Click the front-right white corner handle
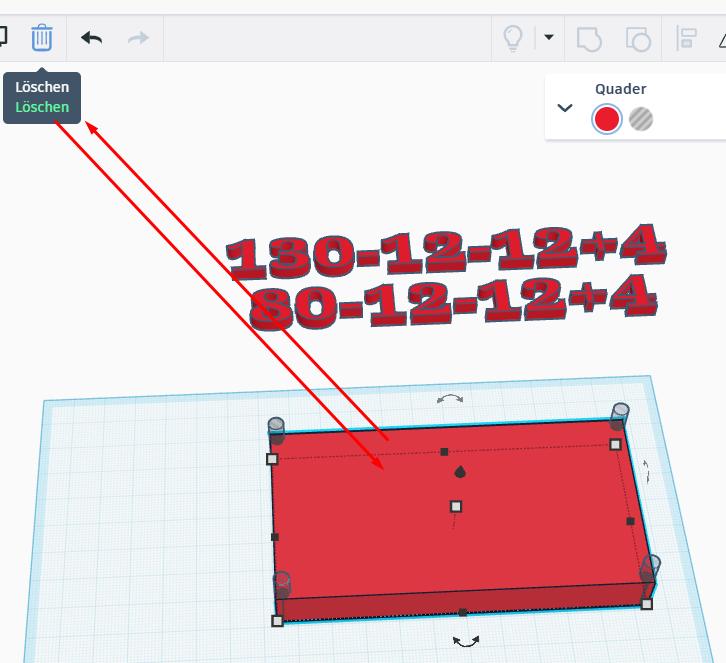This screenshot has height=663, width=726. tap(647, 604)
